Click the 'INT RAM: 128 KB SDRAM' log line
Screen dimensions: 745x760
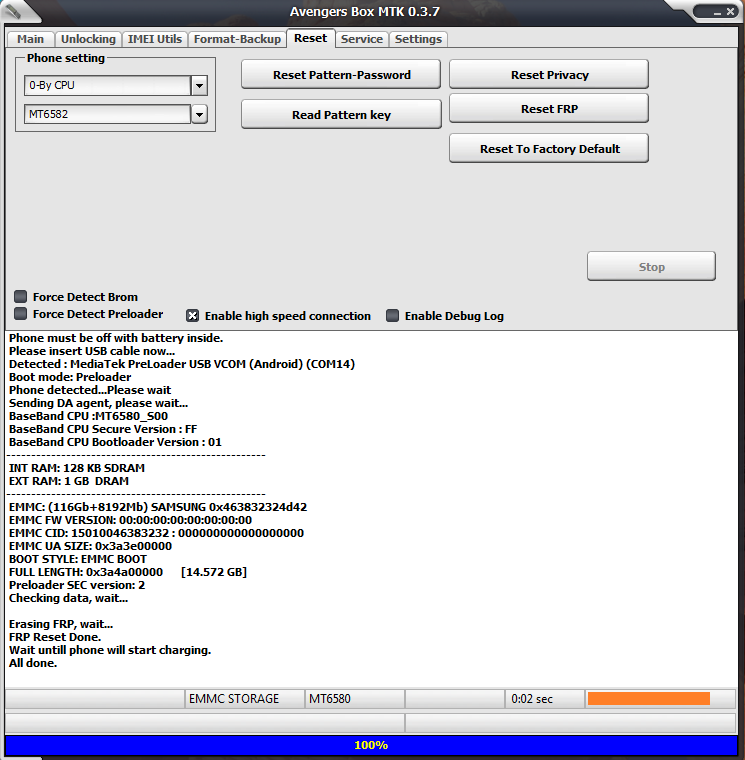coord(77,468)
